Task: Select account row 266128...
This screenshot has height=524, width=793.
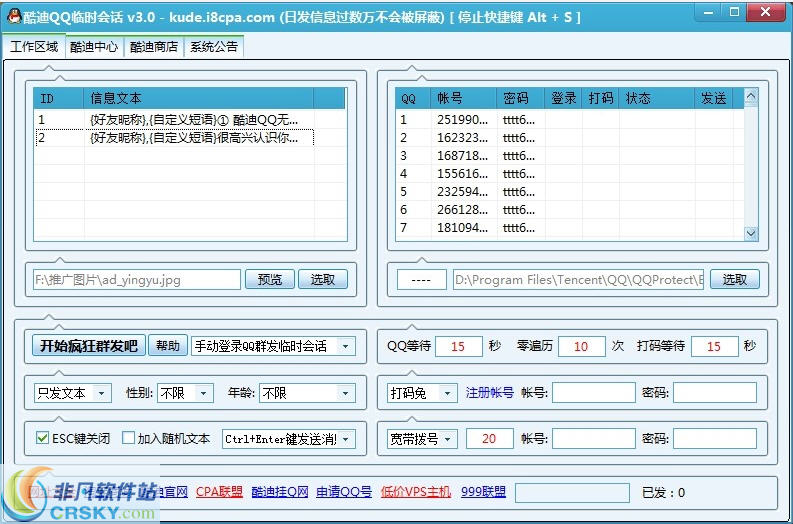Action: (x=569, y=209)
